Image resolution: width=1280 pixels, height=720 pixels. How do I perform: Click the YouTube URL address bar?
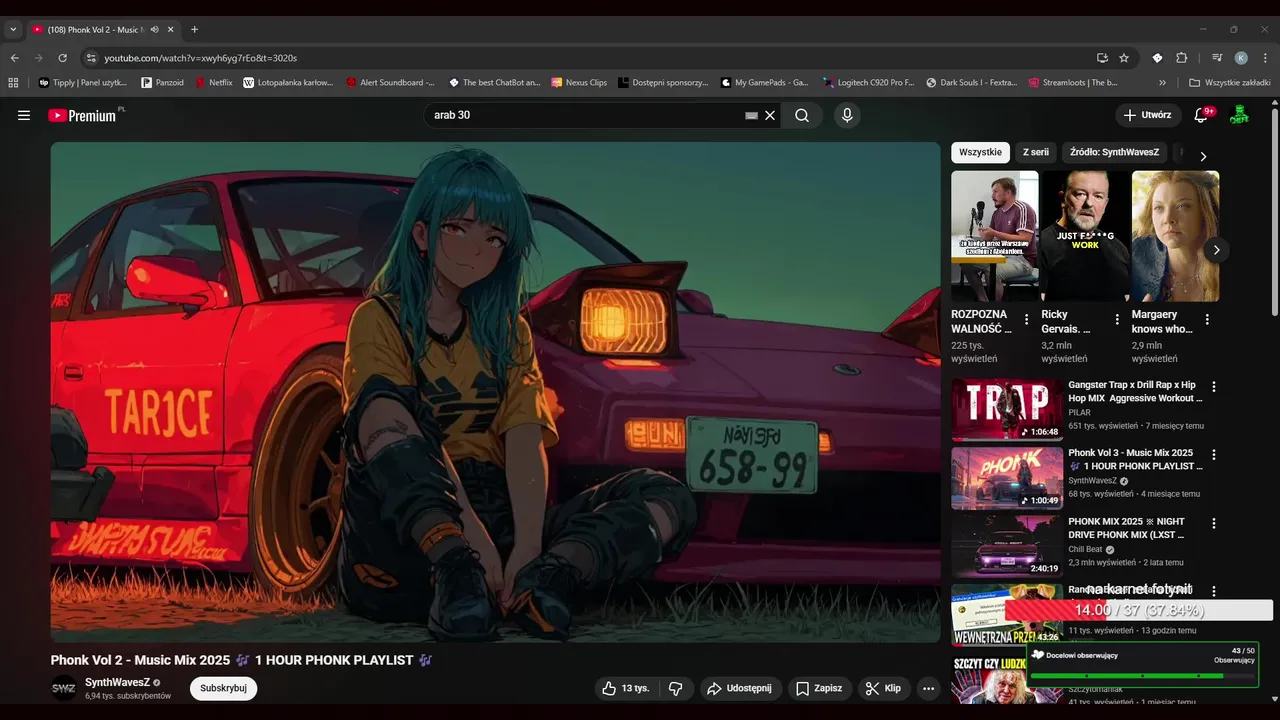(590, 58)
